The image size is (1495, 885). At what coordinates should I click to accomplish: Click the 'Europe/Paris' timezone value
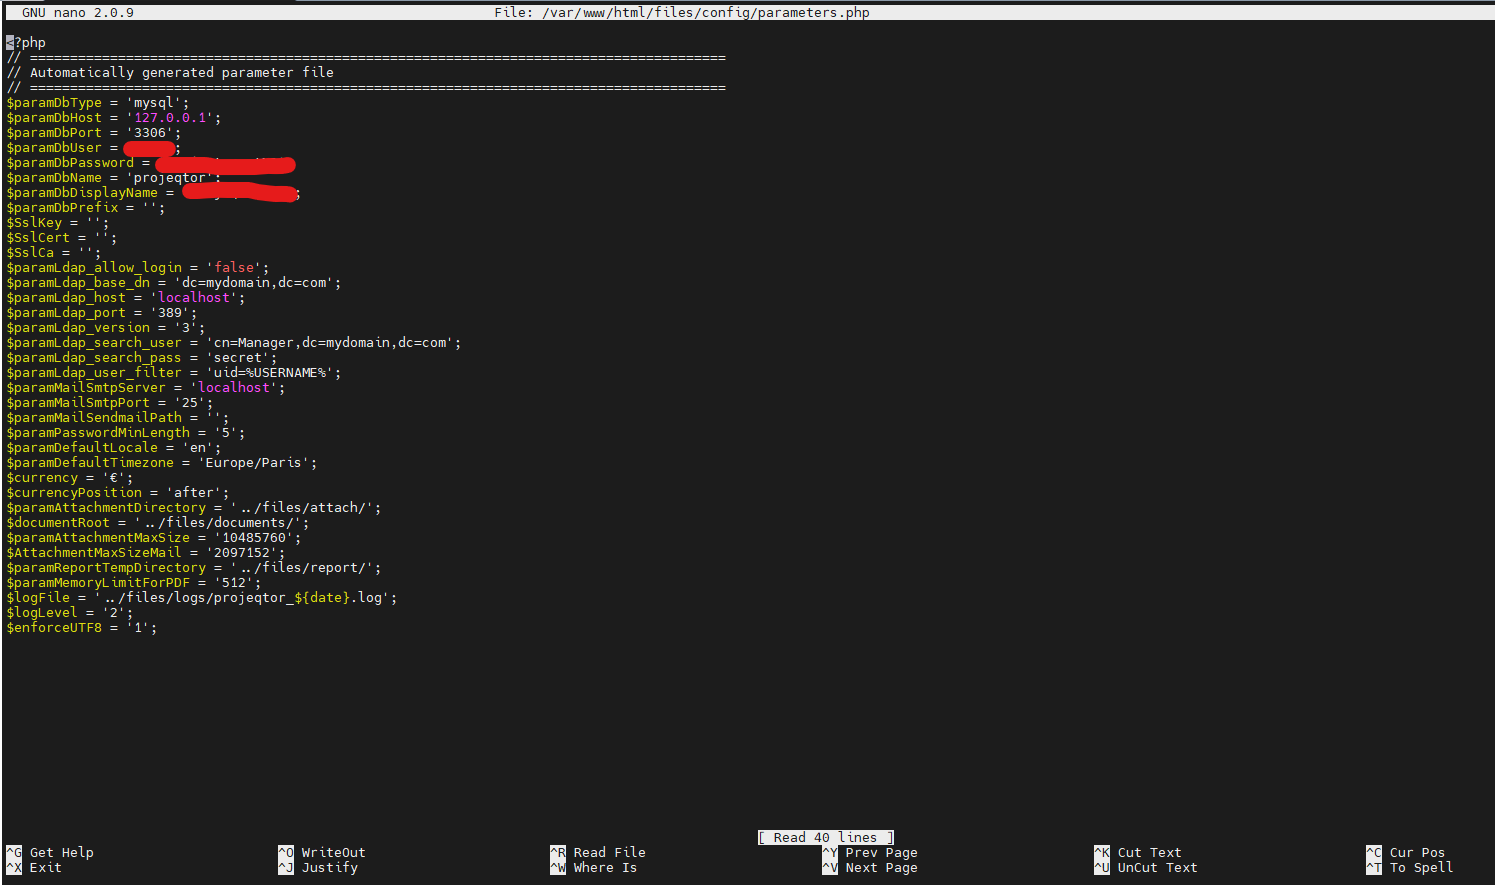pos(254,463)
